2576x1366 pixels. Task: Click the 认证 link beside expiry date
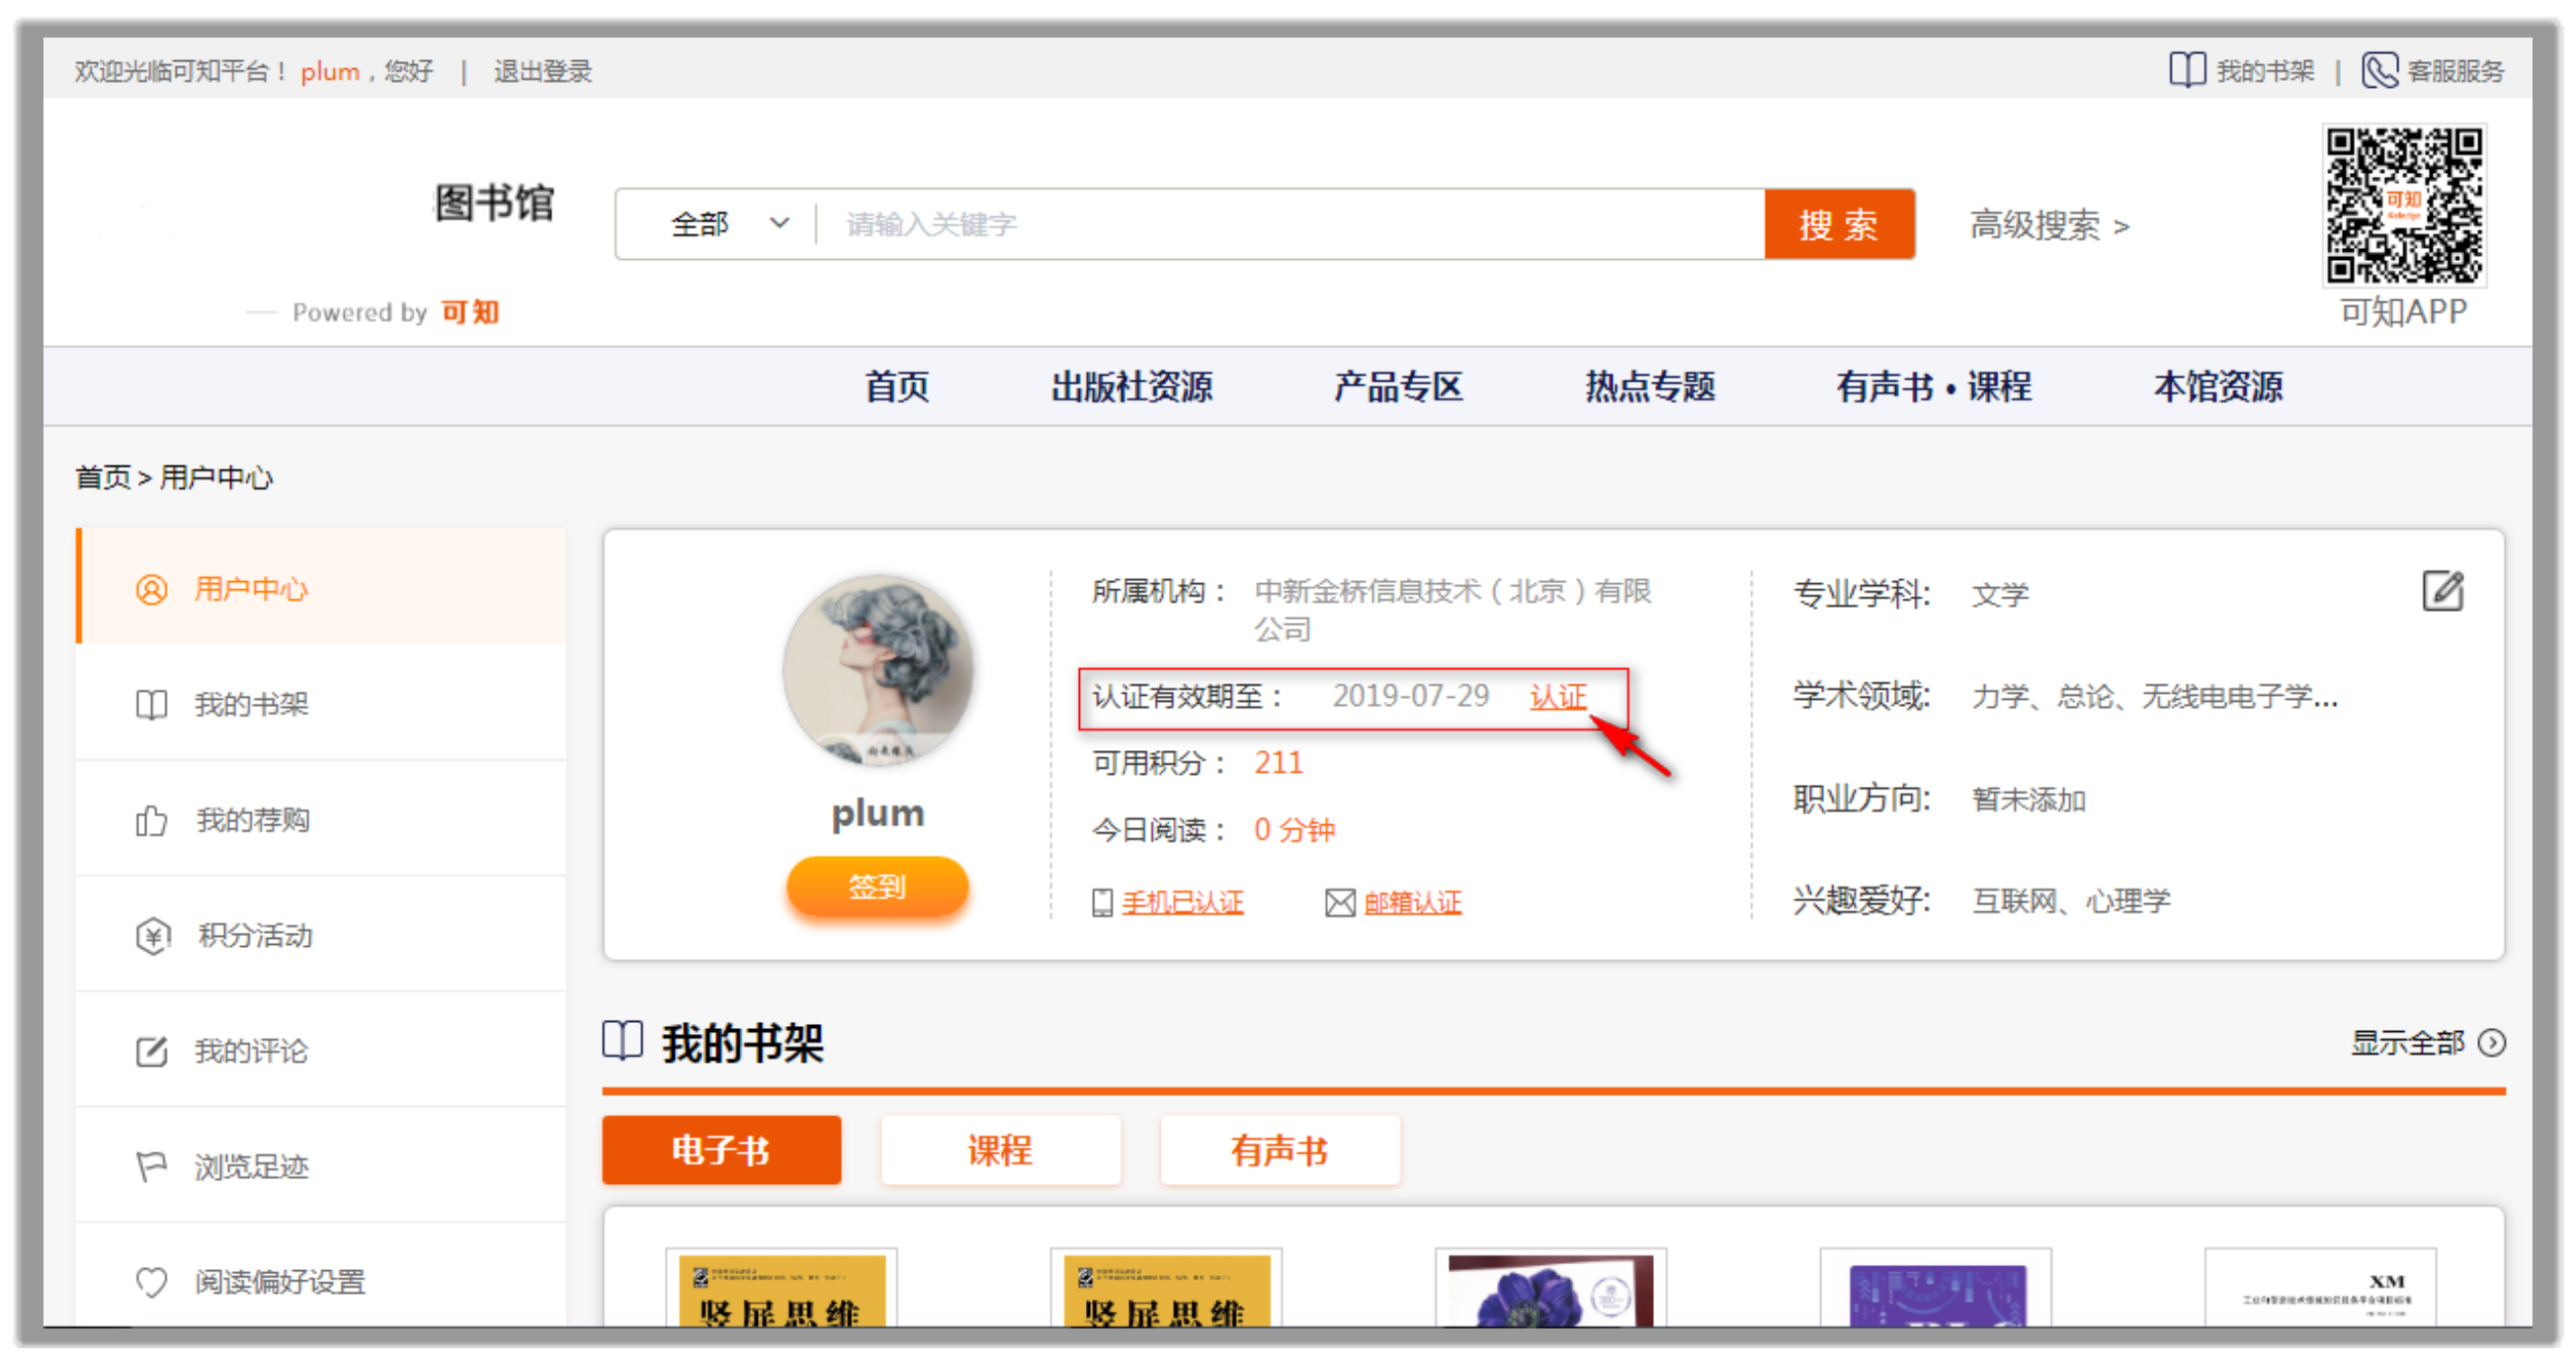coord(1557,697)
